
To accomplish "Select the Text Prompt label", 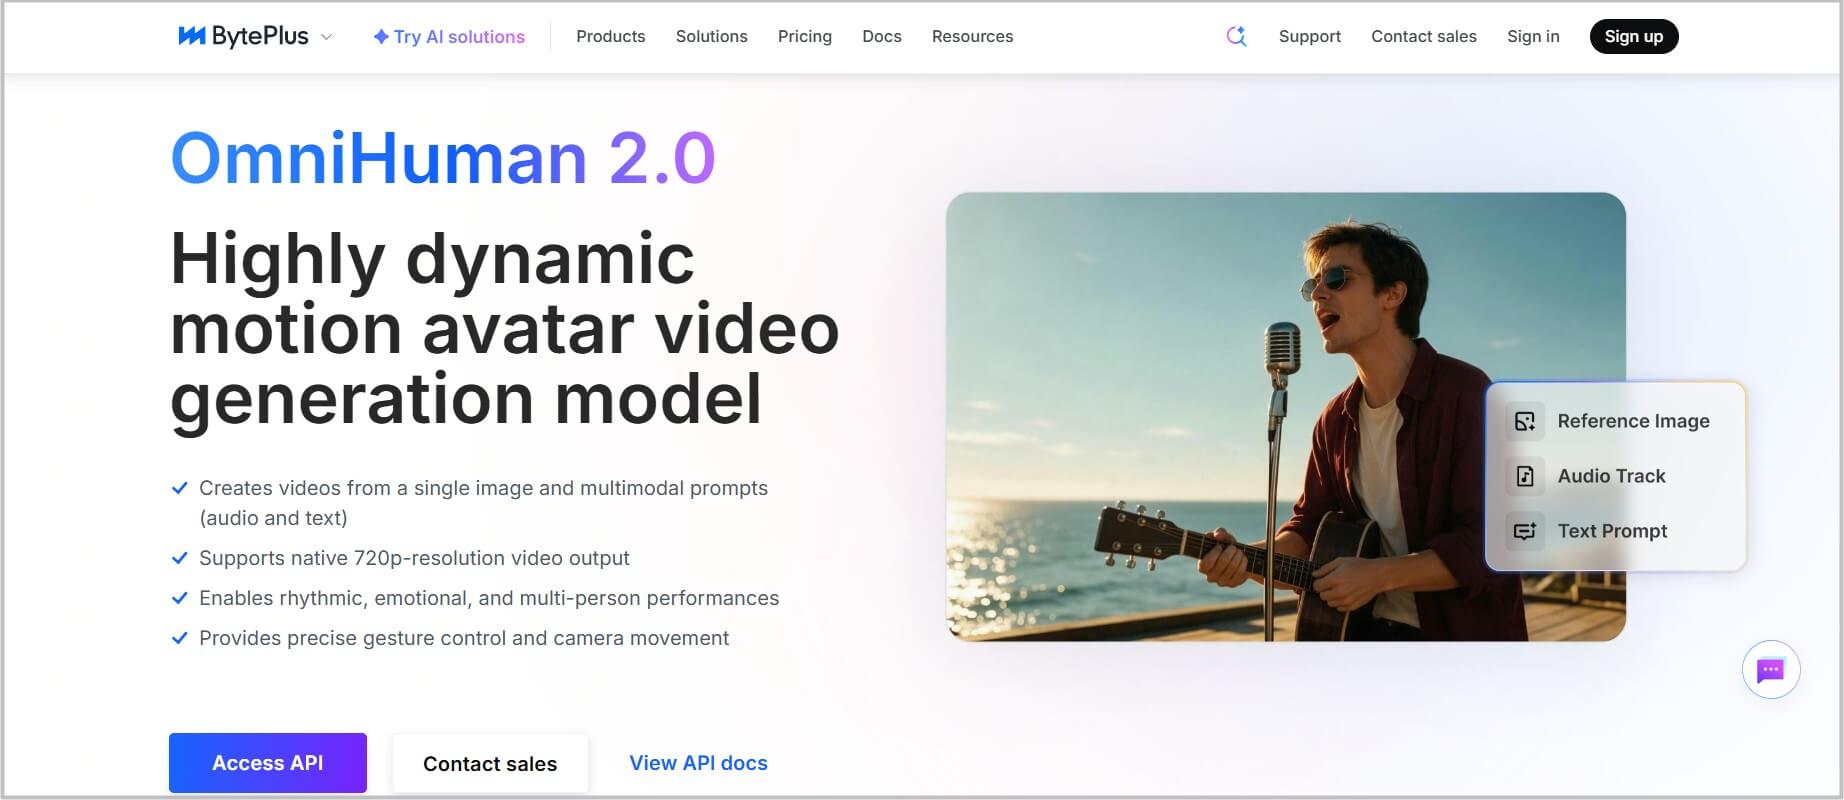I will click(1613, 531).
